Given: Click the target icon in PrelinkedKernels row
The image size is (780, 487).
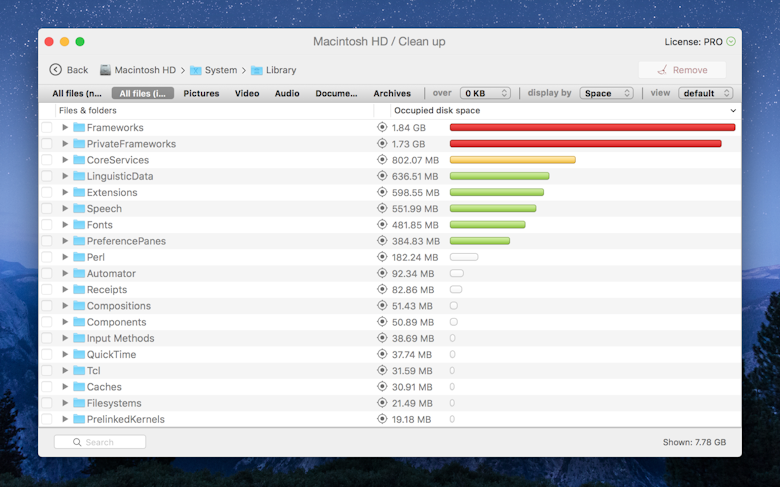Looking at the screenshot, I should (382, 419).
